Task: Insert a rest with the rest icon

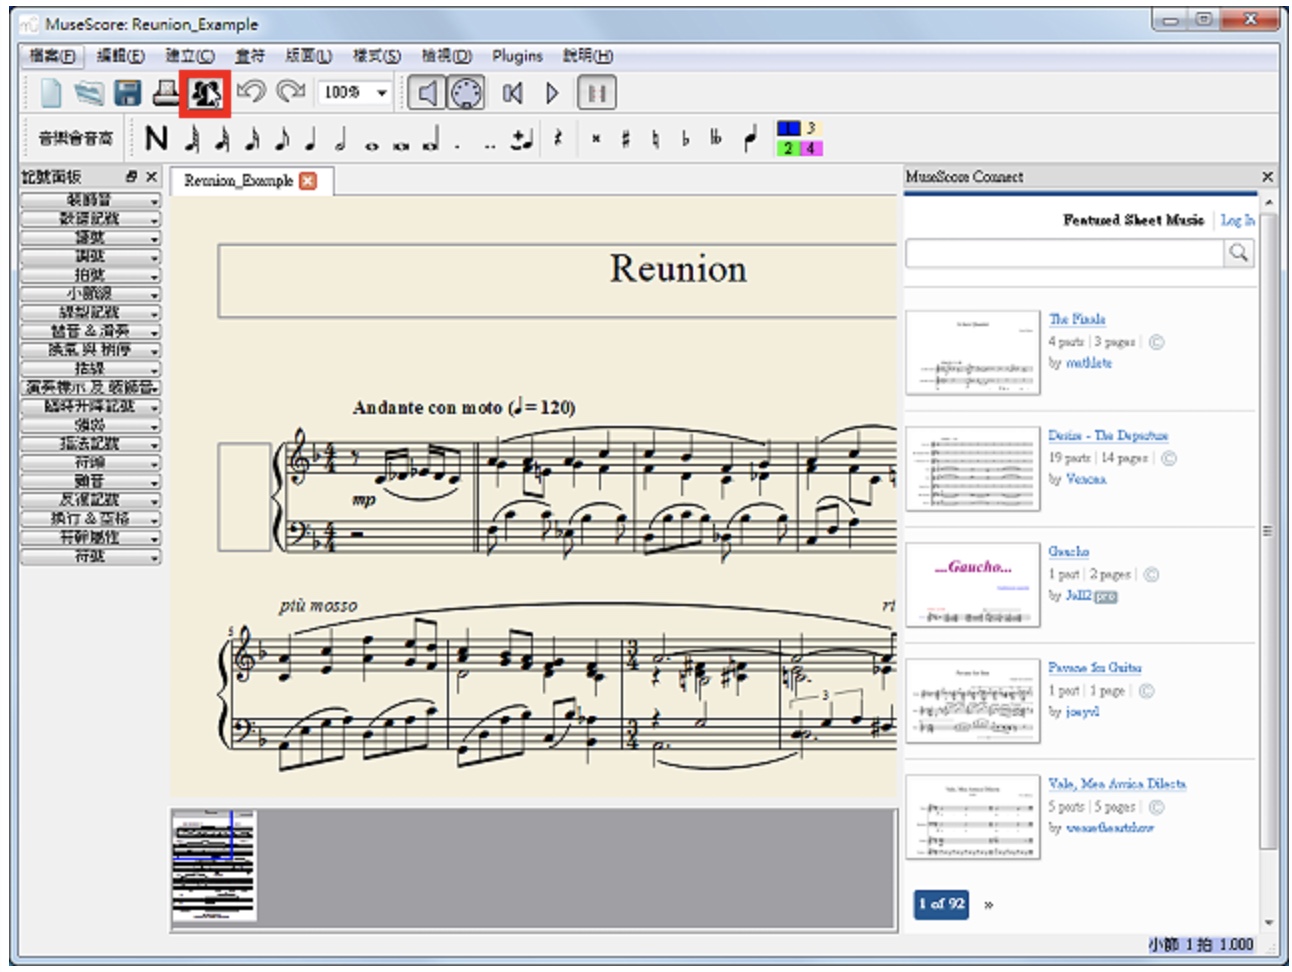Action: (x=557, y=139)
